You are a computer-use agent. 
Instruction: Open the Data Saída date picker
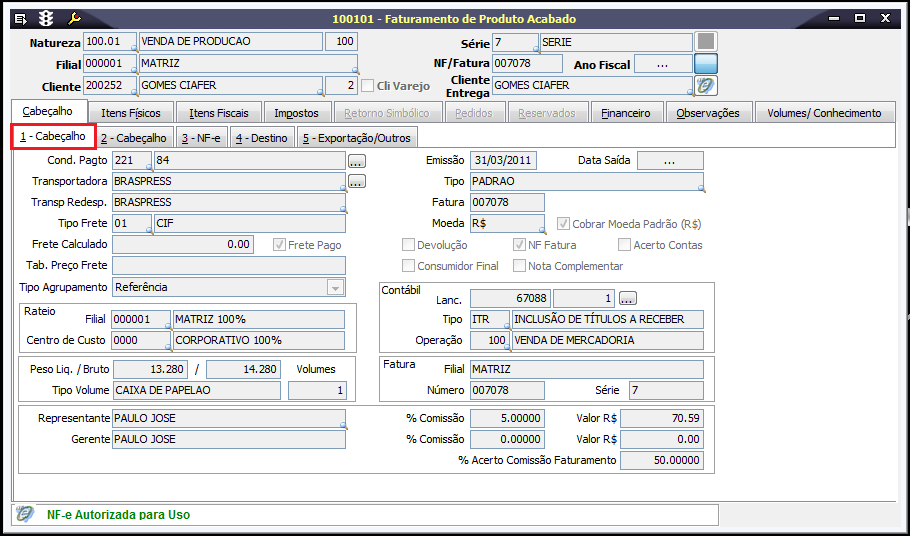tap(670, 161)
